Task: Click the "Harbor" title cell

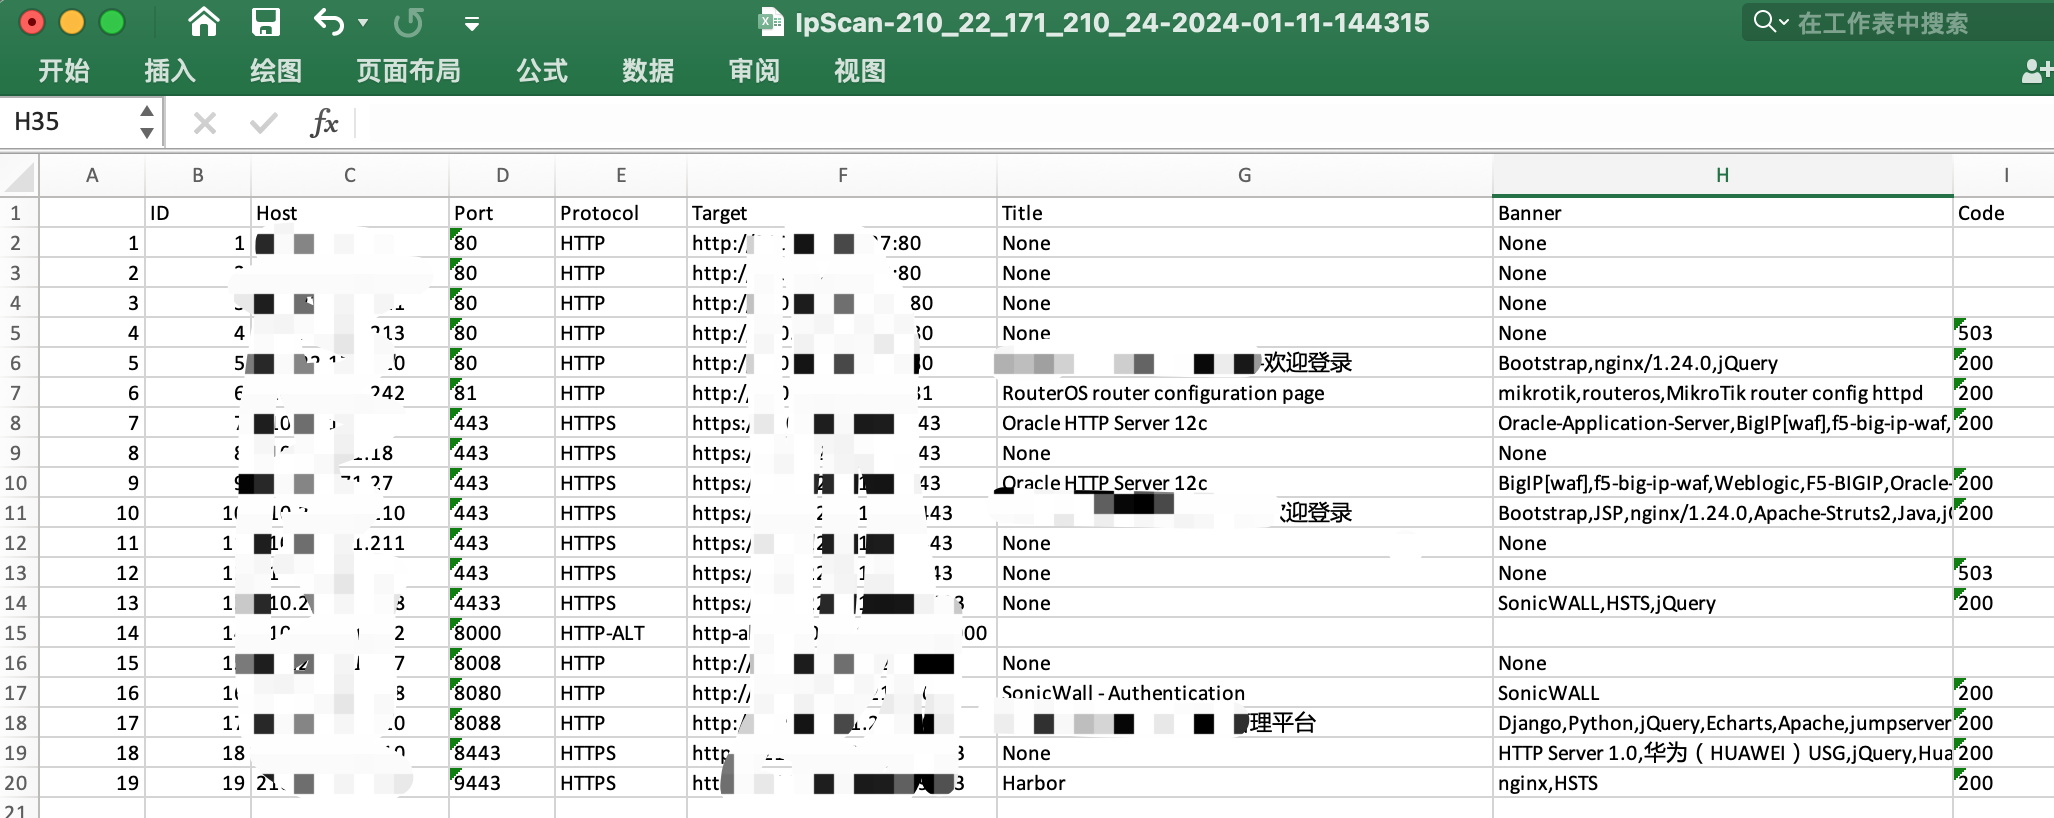Action: 1245,783
